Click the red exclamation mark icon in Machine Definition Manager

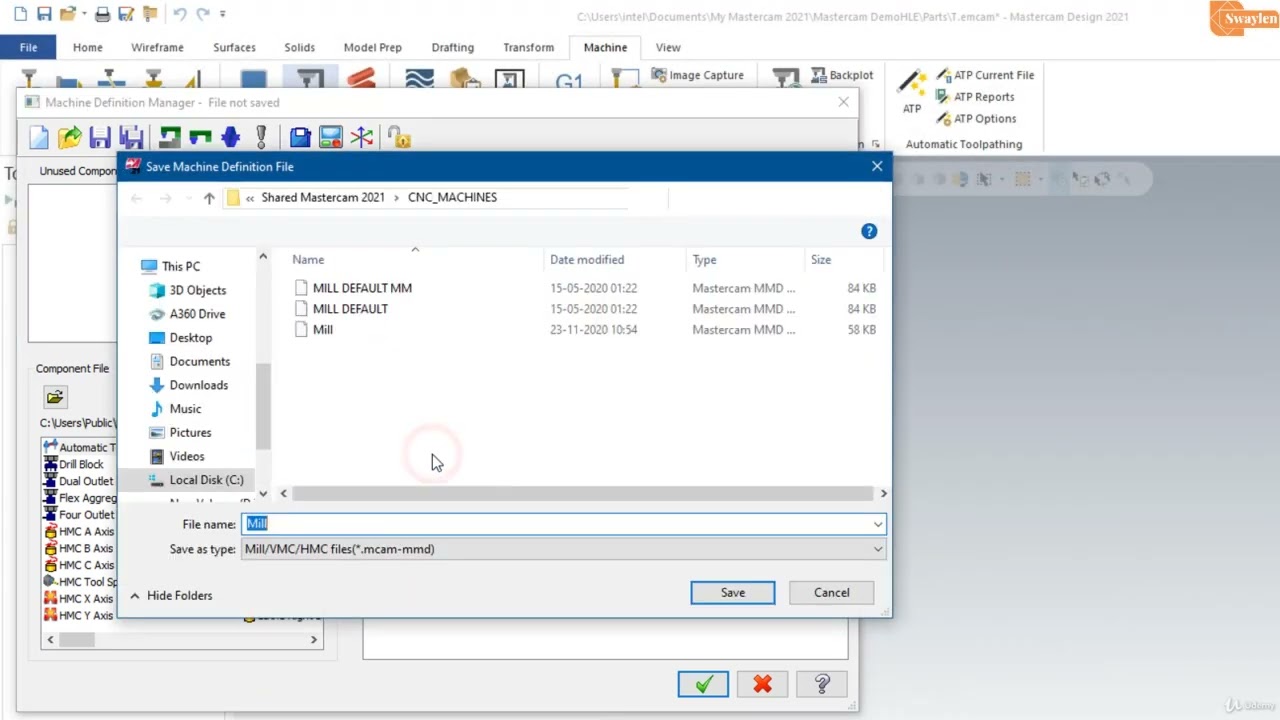(261, 137)
